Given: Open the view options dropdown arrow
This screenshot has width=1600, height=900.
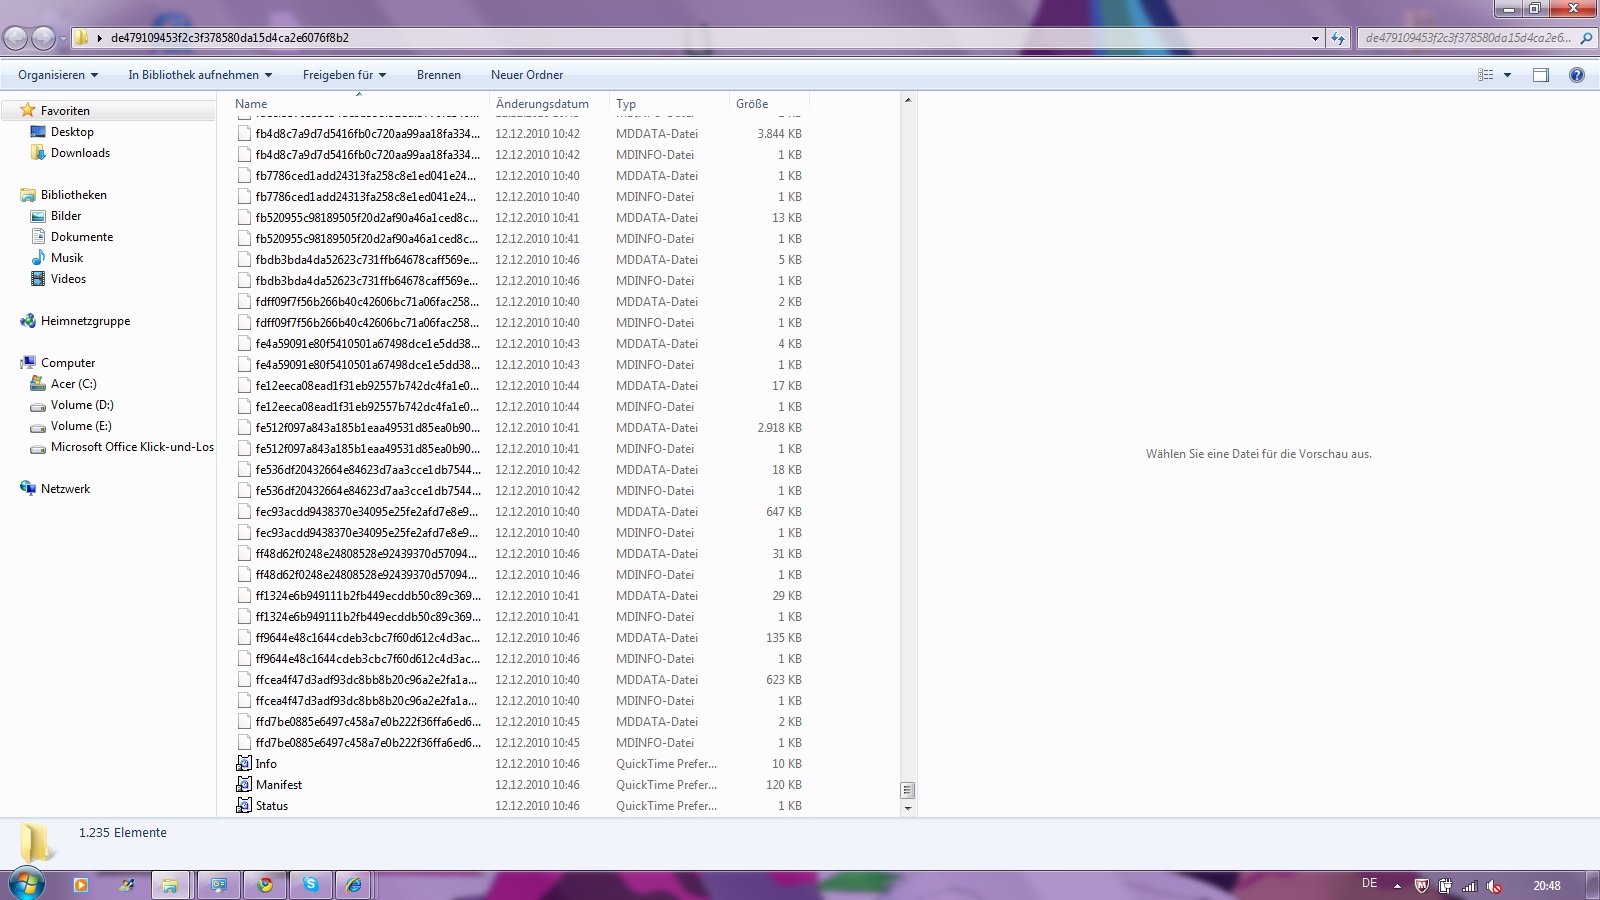Looking at the screenshot, I should click(1507, 75).
